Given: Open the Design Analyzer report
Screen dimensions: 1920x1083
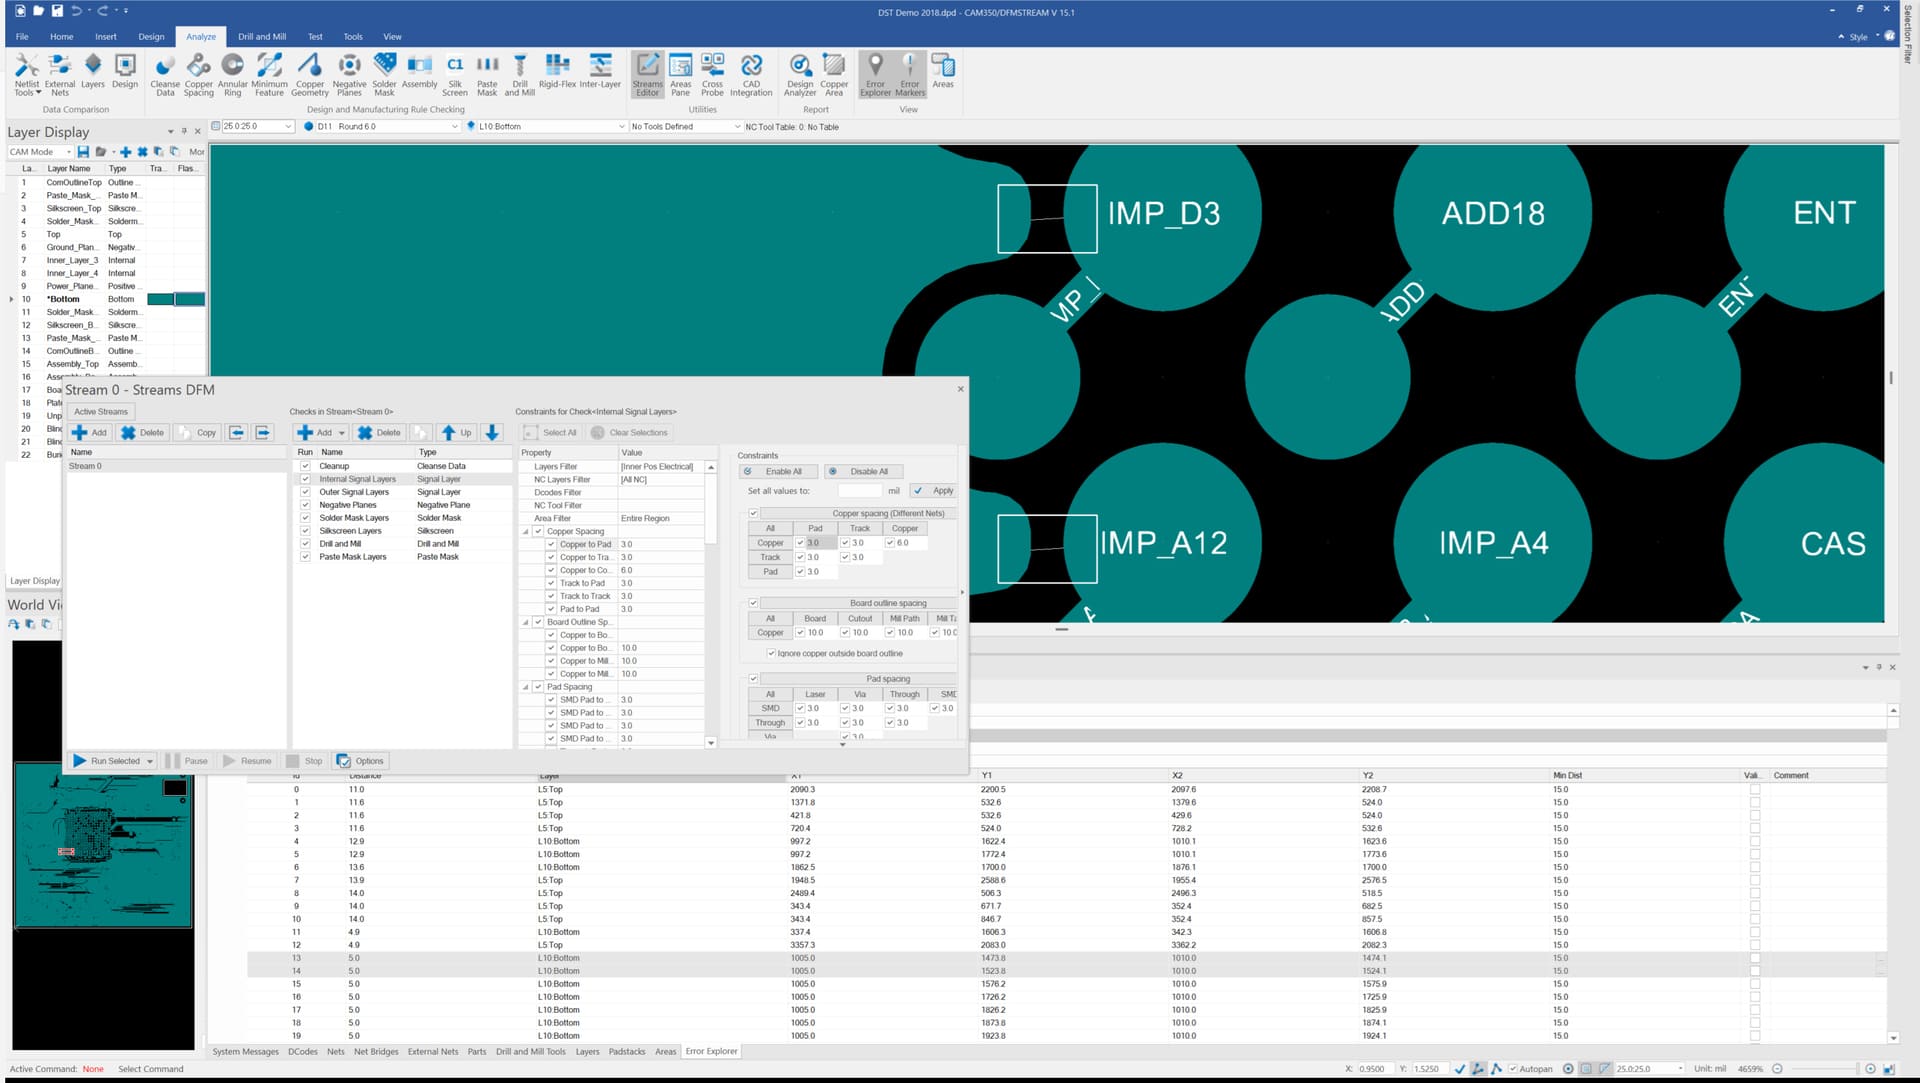Looking at the screenshot, I should pos(799,70).
